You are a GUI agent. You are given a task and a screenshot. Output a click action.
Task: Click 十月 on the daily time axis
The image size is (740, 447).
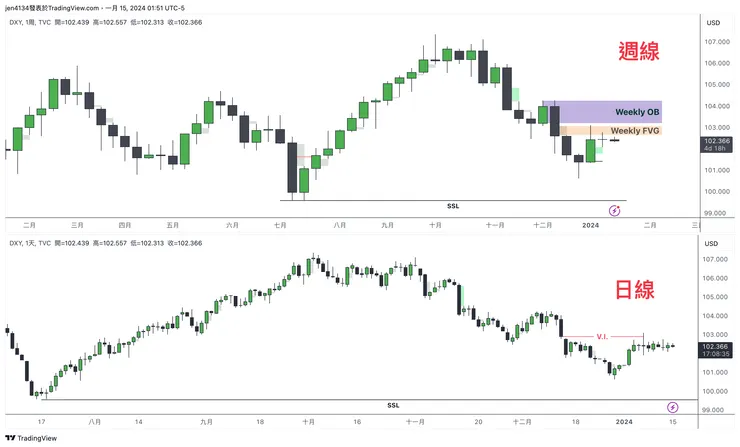point(309,422)
